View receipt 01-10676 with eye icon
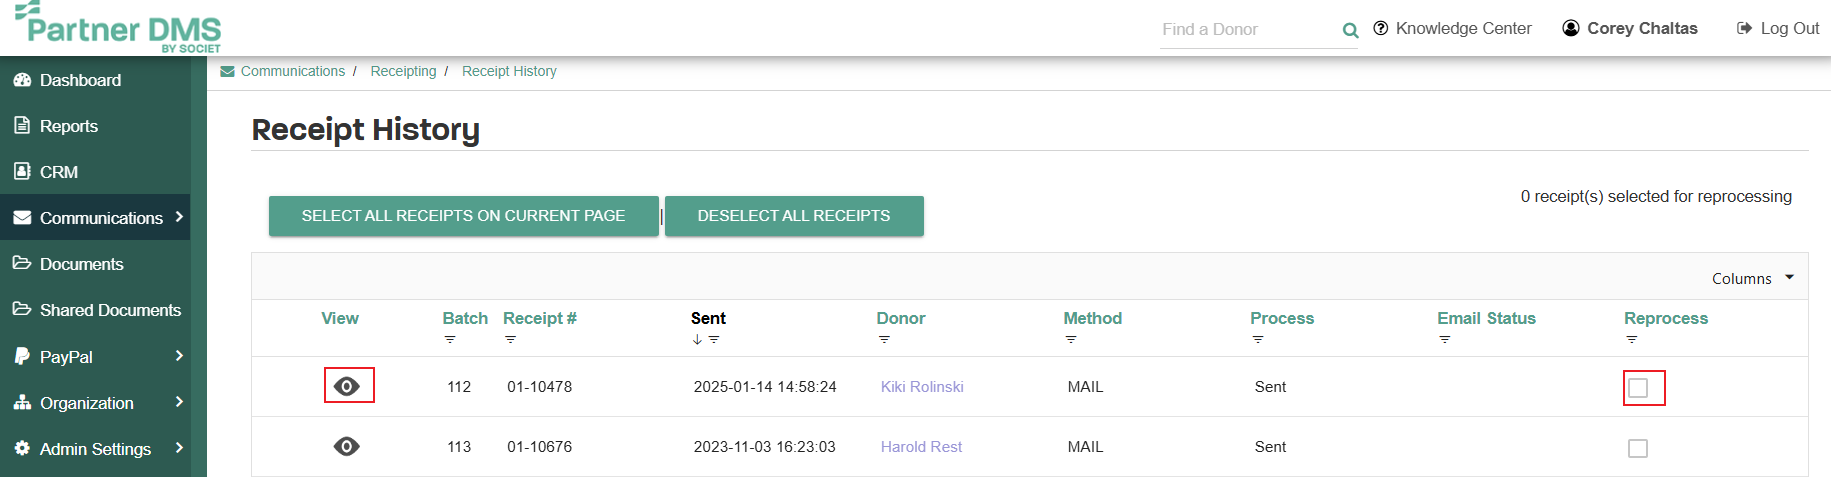This screenshot has width=1831, height=477. coord(347,446)
